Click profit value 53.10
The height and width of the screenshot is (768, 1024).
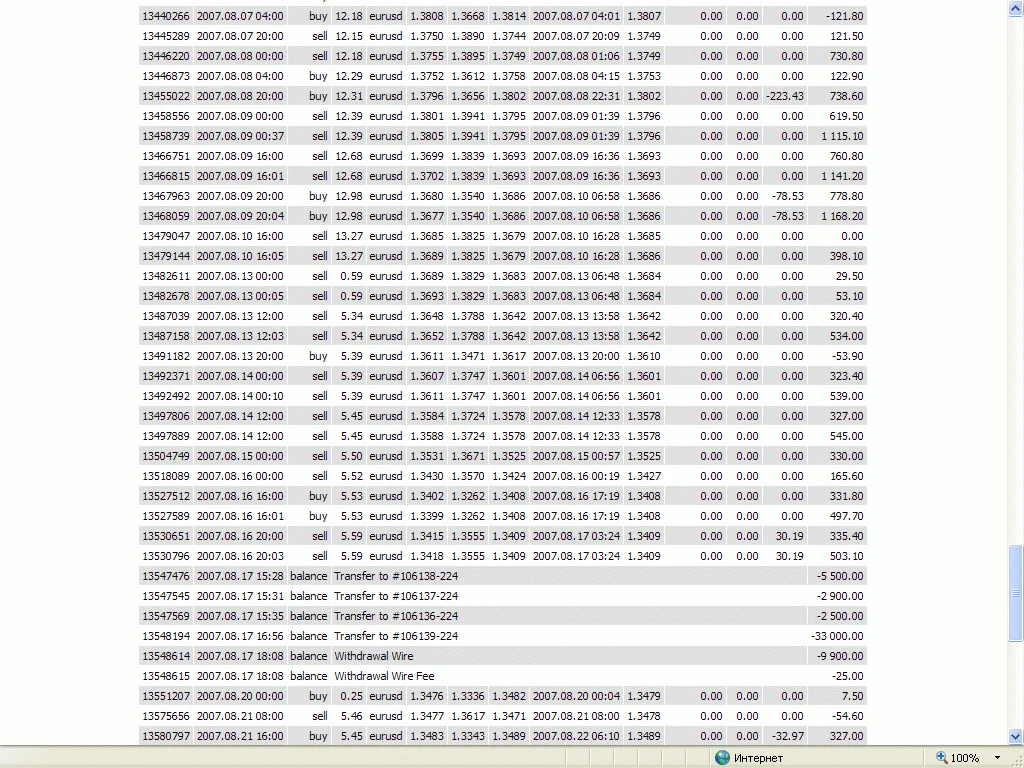coord(850,296)
